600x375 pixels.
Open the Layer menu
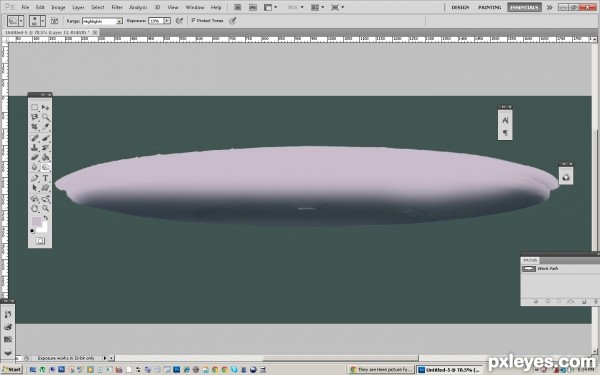click(78, 7)
